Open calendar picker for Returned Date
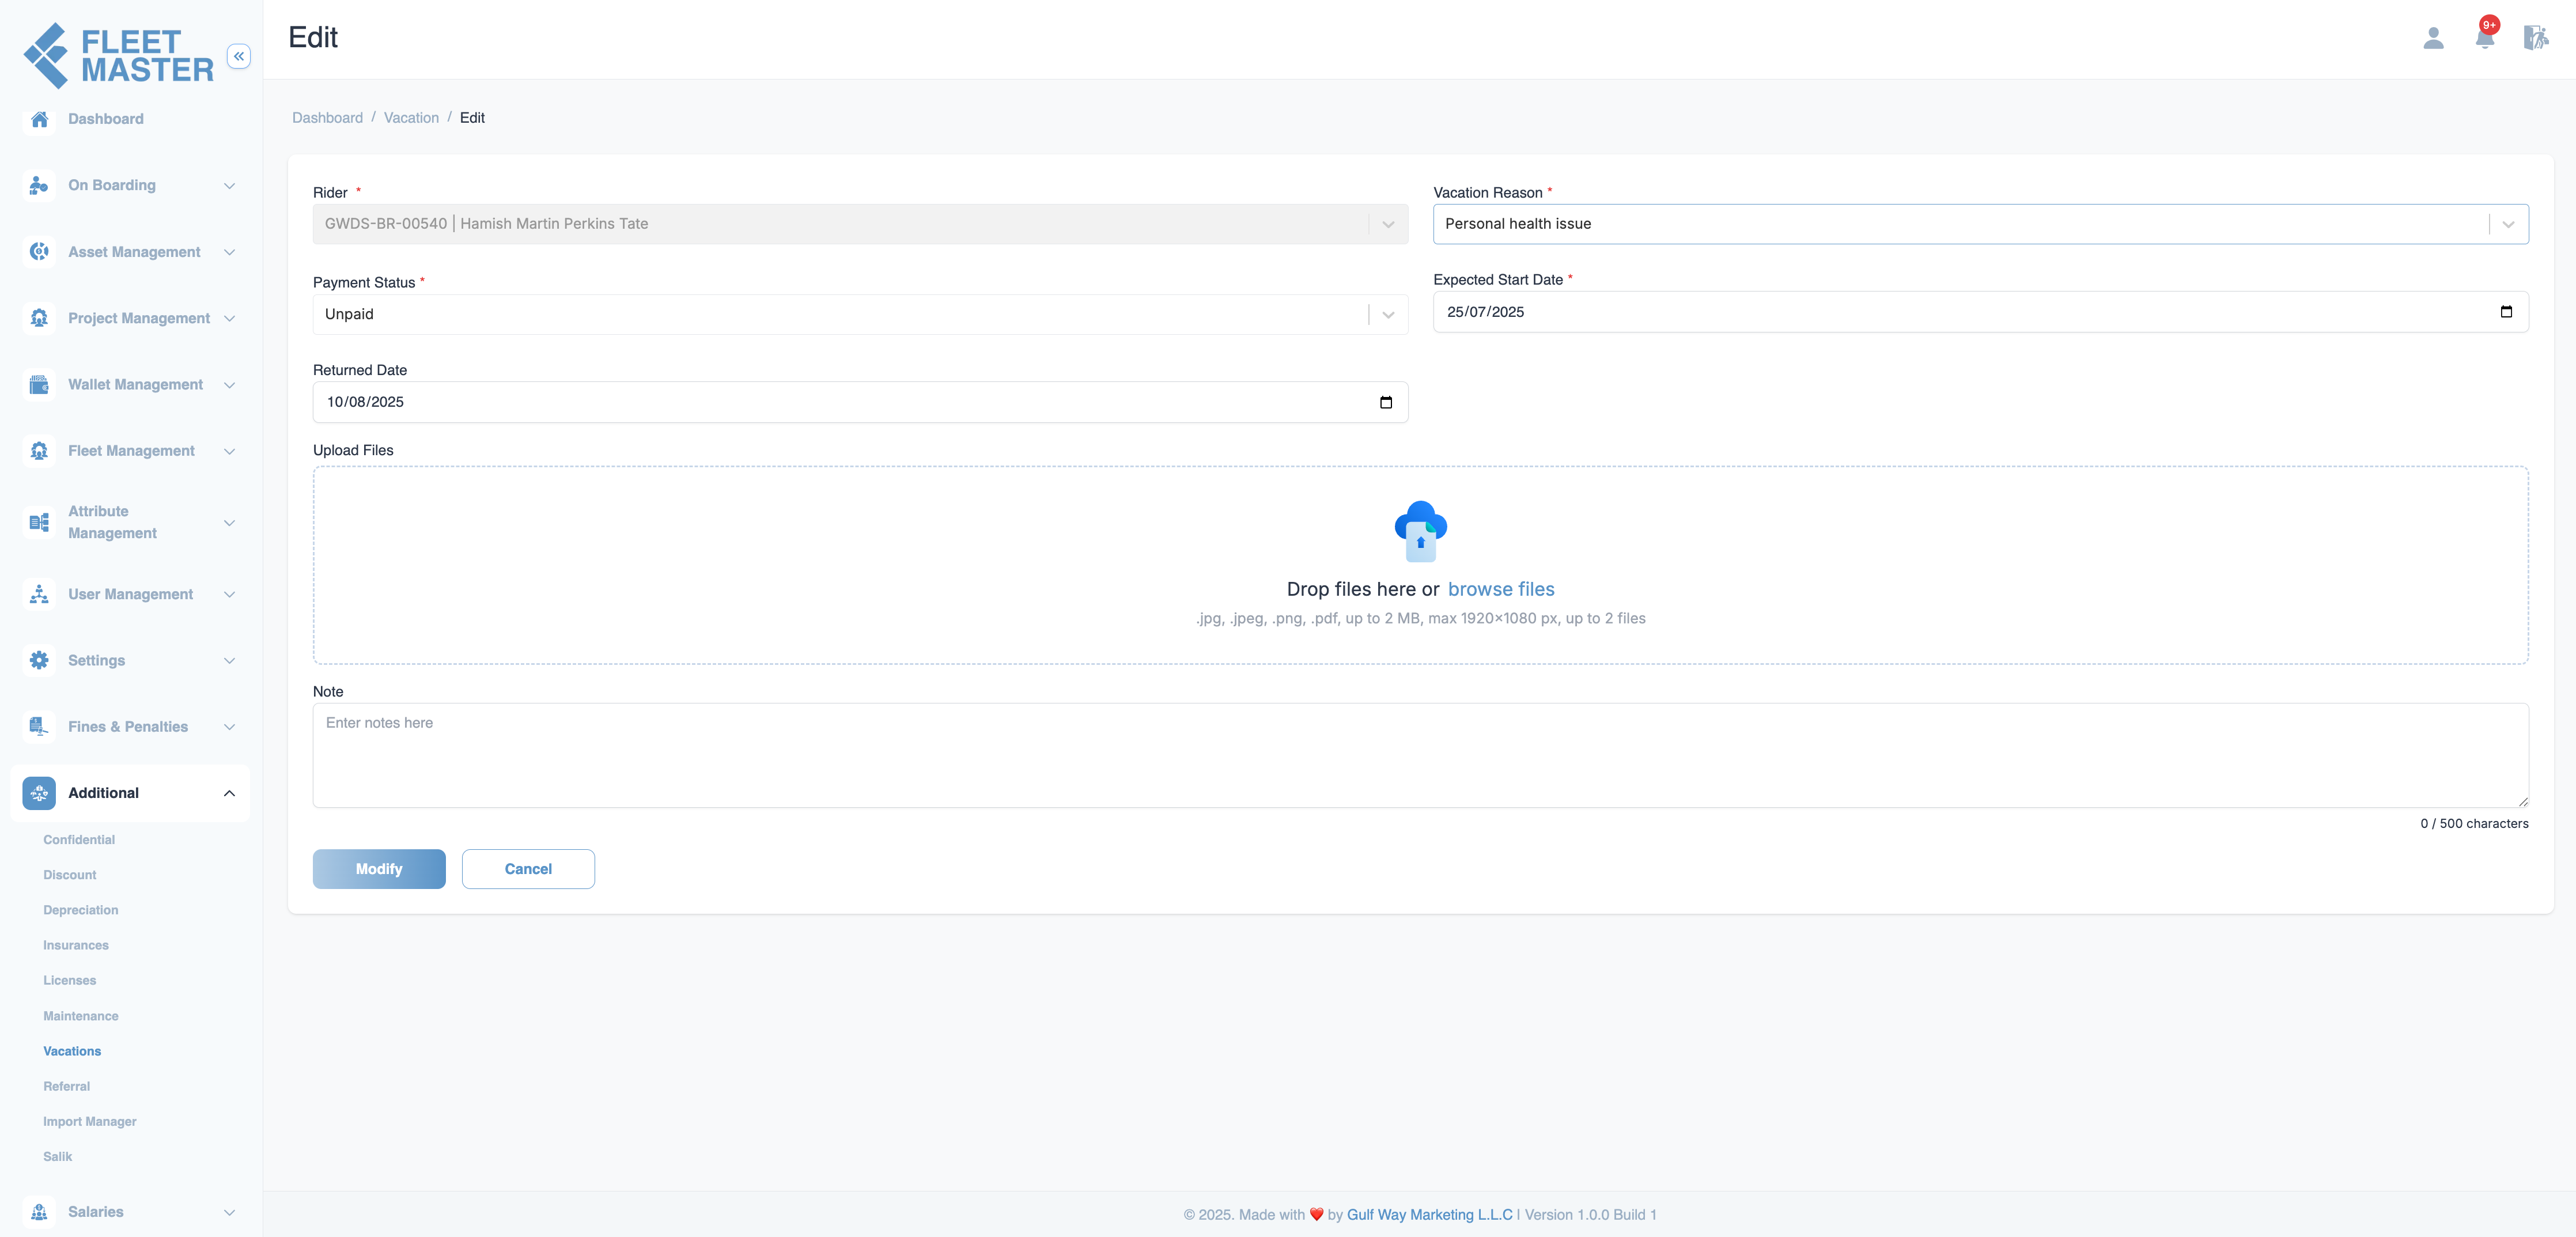 (1385, 402)
